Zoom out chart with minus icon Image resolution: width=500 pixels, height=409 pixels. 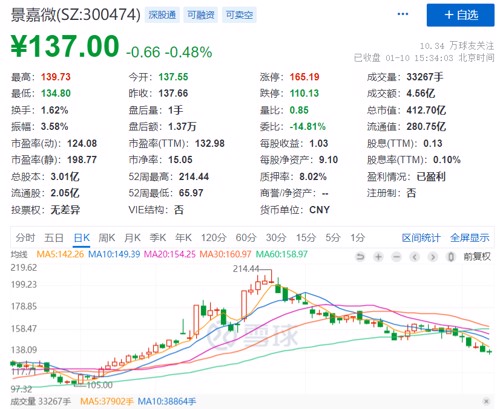click(x=396, y=257)
